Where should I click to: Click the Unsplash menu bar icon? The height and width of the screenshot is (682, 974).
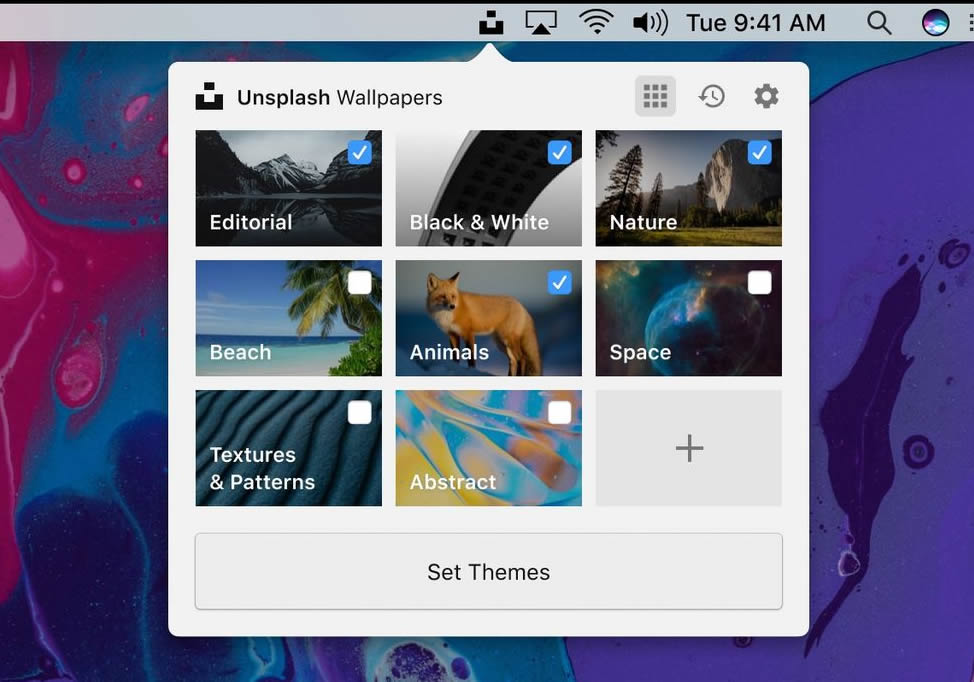click(490, 22)
